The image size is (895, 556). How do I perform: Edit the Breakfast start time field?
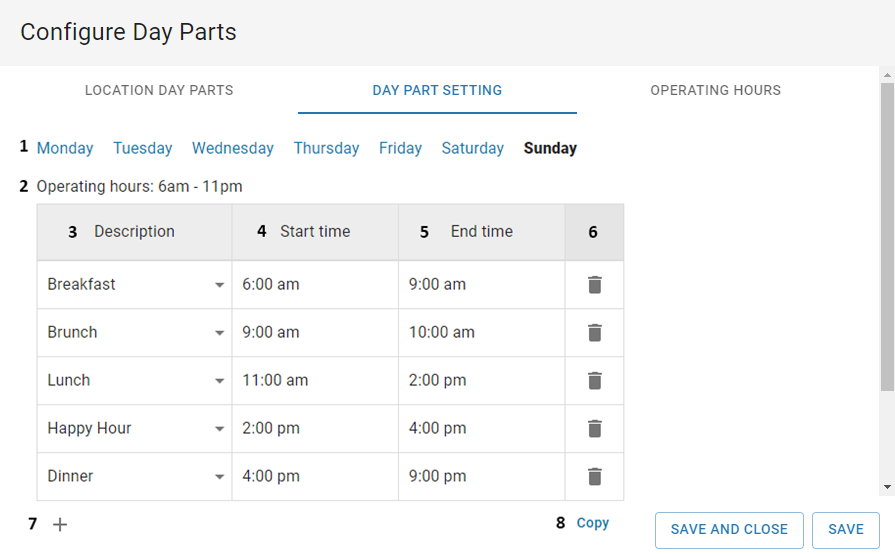(x=314, y=285)
